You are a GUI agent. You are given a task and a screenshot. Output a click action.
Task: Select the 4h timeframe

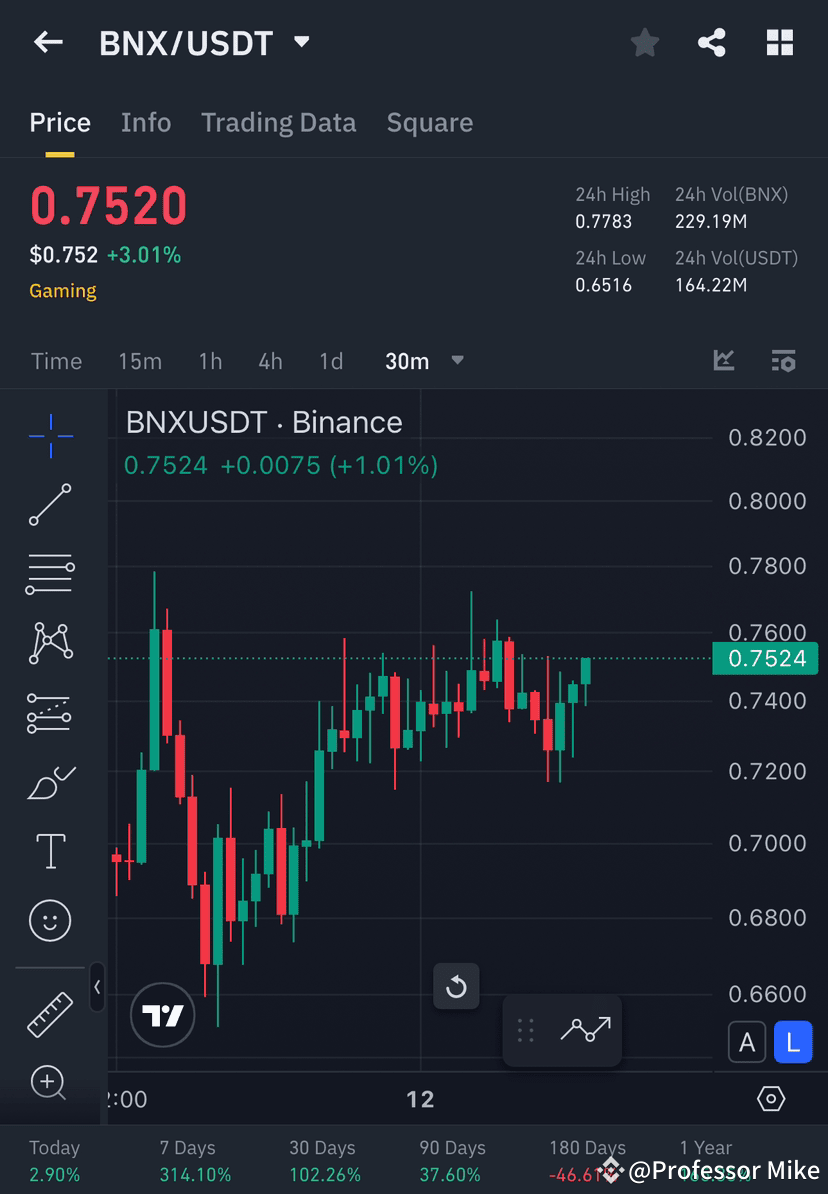(x=269, y=361)
